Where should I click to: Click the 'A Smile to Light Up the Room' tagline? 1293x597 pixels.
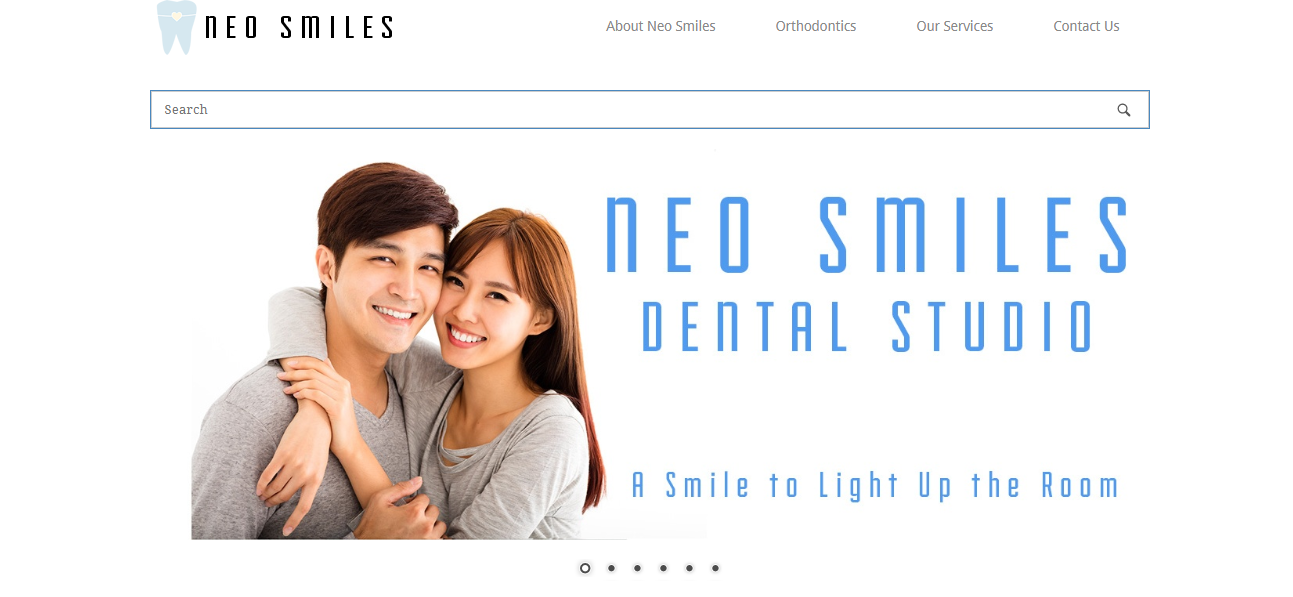click(x=875, y=485)
